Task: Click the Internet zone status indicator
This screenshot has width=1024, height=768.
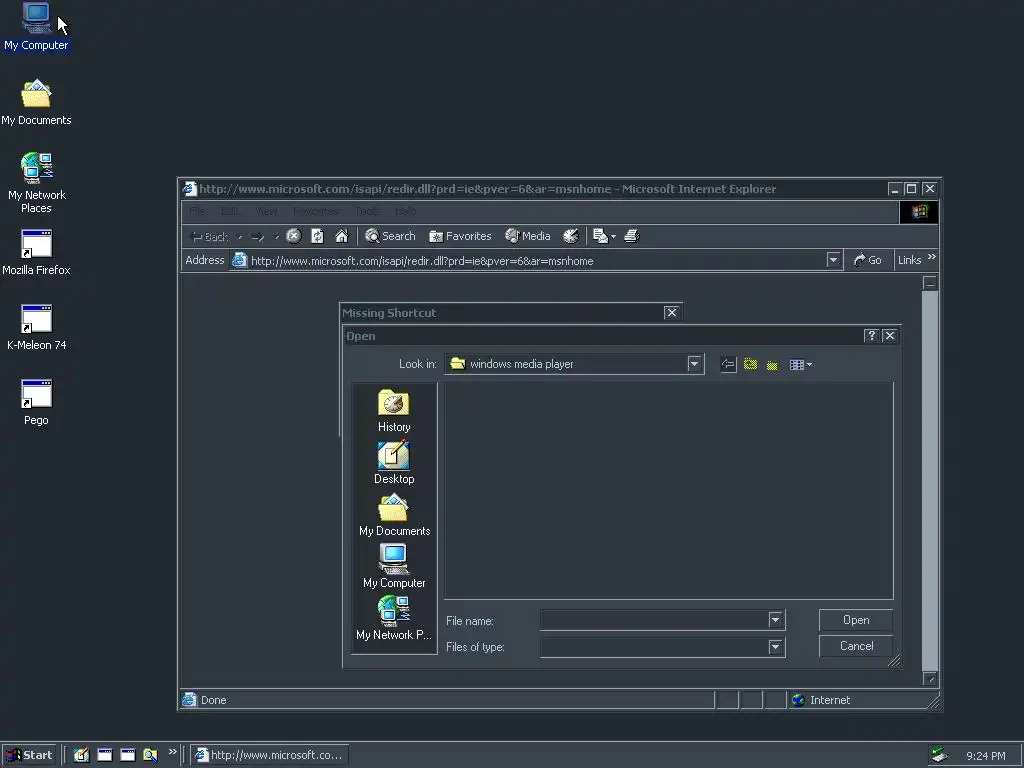Action: [x=820, y=700]
